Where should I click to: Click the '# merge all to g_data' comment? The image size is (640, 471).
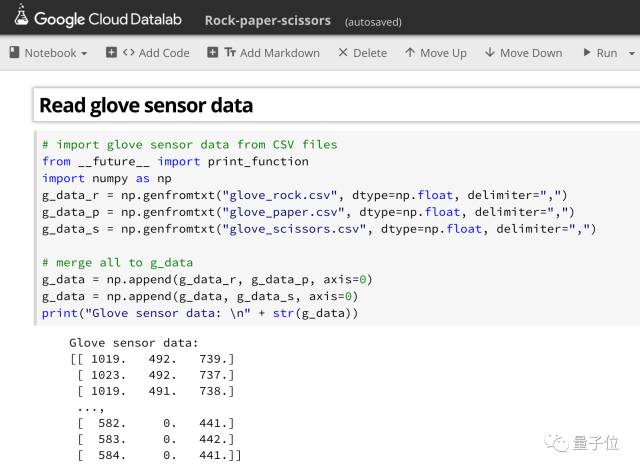click(118, 263)
